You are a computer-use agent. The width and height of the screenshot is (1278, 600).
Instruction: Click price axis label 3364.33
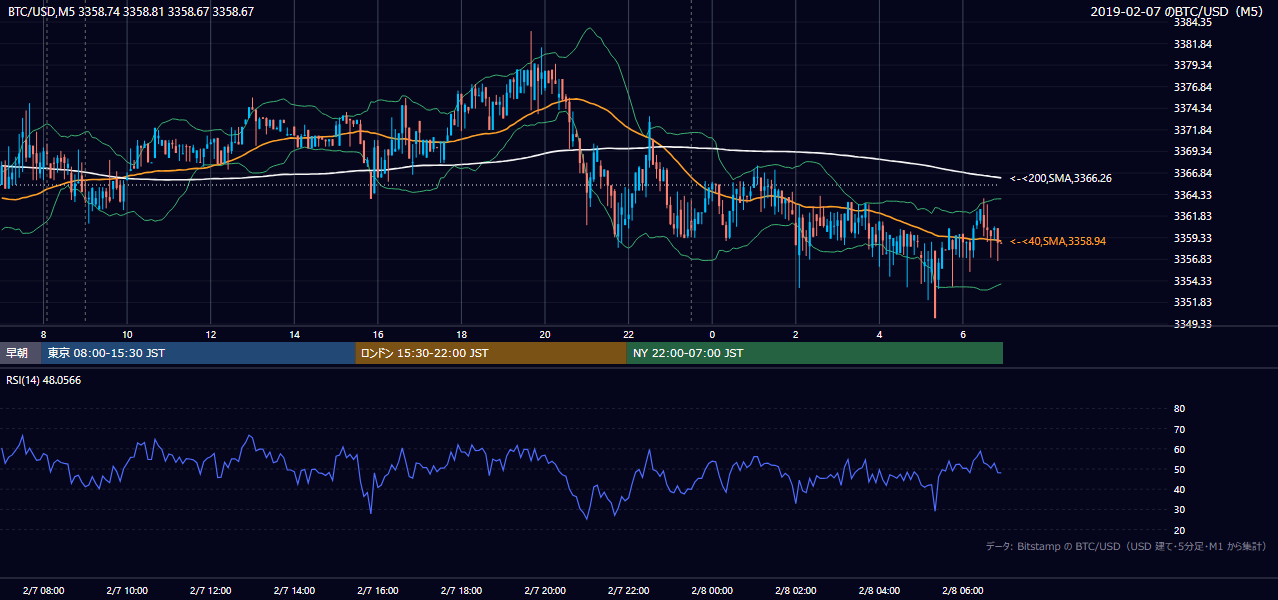1193,195
